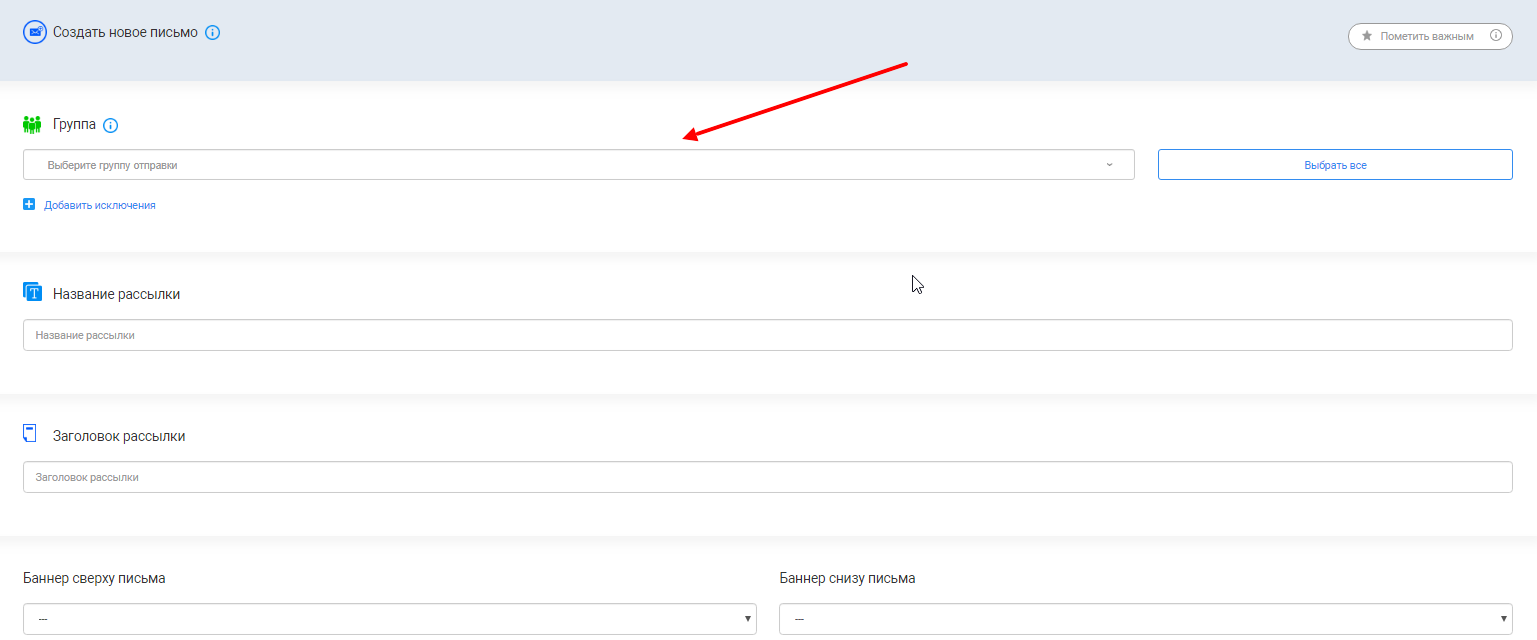Image resolution: width=1537 pixels, height=640 pixels.
Task: Click the envelope icon beside Создать новое письмо
Action: [x=35, y=32]
